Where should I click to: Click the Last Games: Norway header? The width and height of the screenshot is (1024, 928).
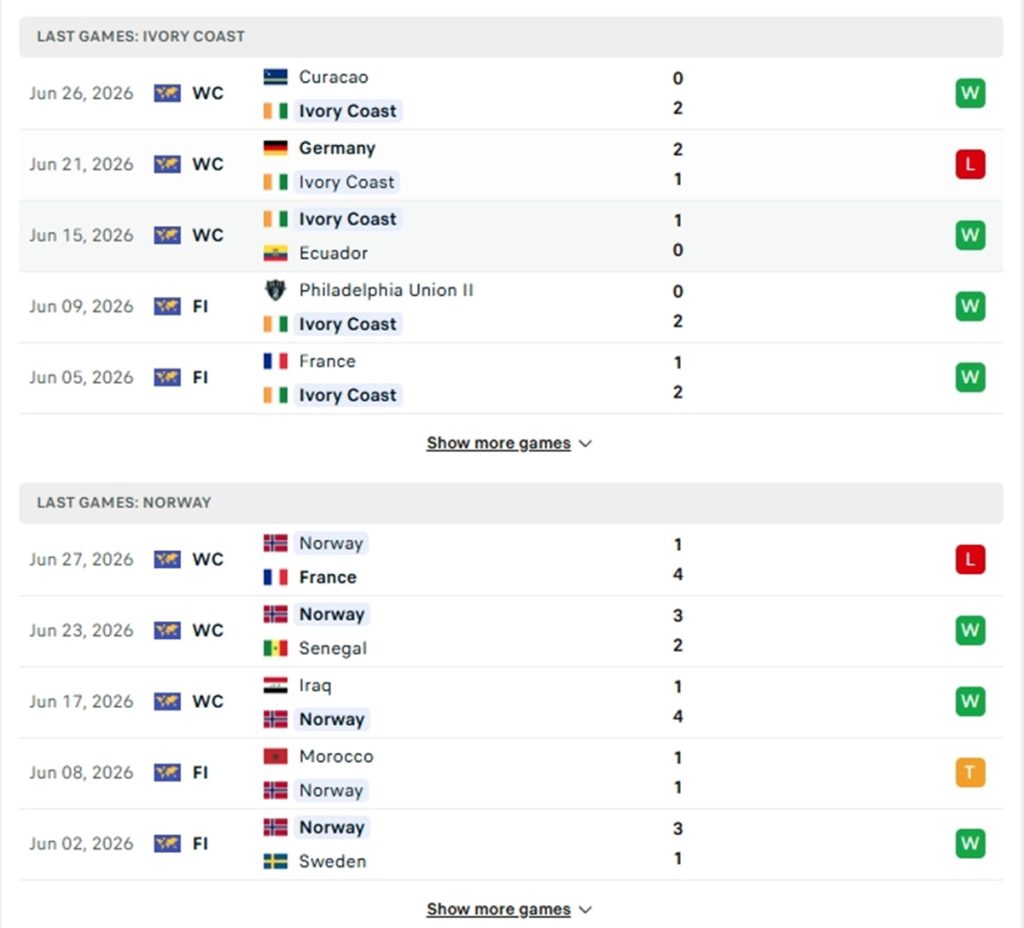click(511, 503)
